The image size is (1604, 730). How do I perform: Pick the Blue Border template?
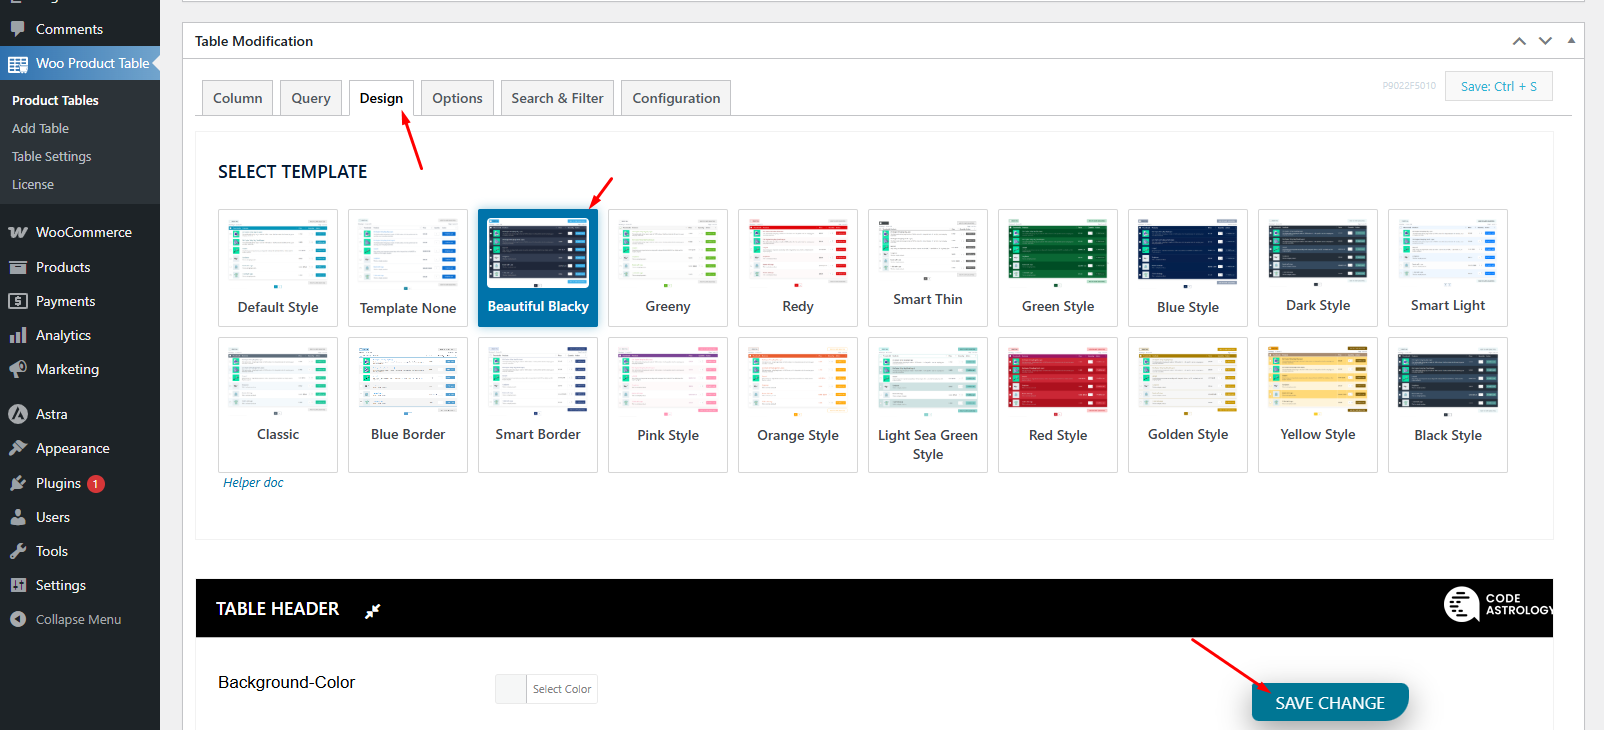point(408,405)
